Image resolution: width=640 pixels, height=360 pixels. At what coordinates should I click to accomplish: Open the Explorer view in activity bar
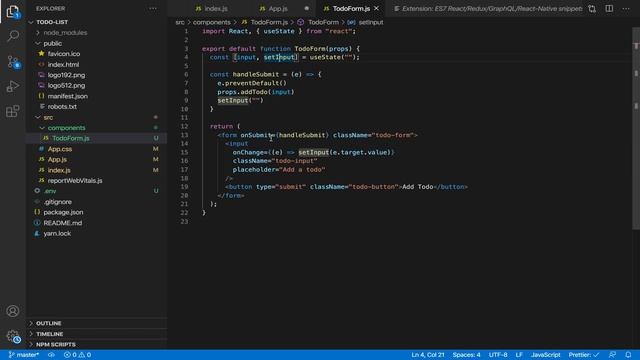13,11
